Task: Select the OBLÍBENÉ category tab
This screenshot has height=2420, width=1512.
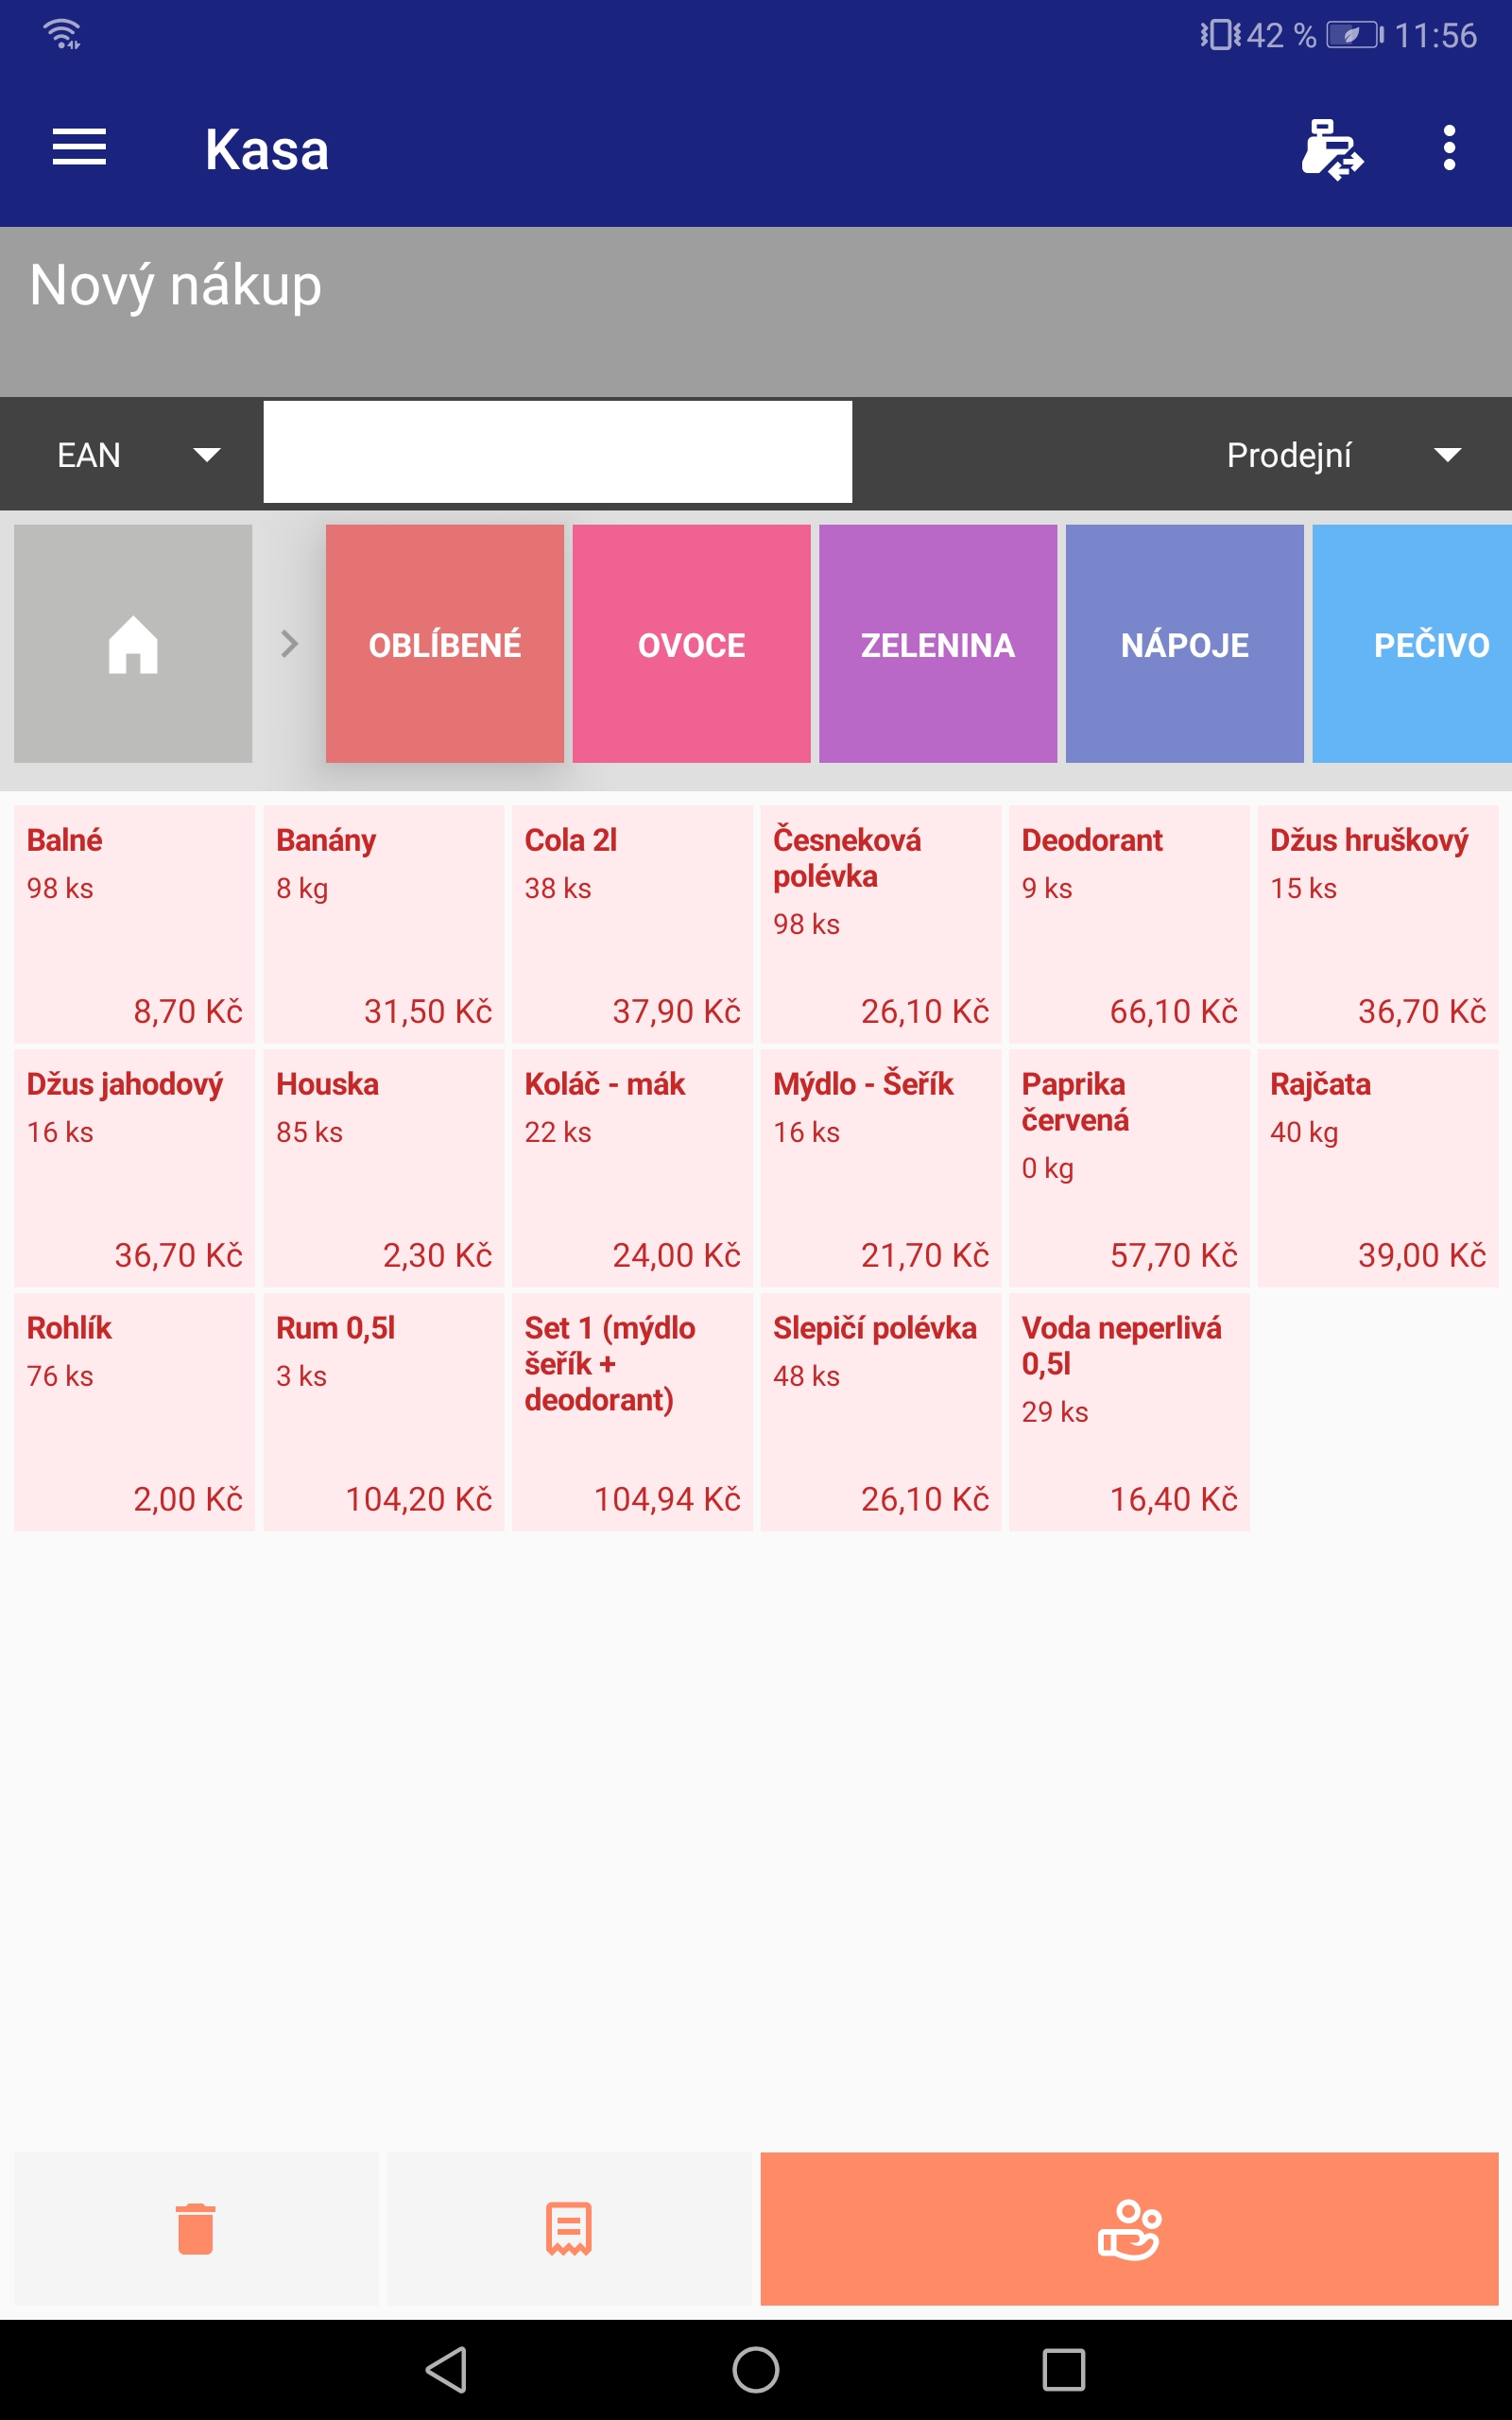Action: tap(445, 643)
